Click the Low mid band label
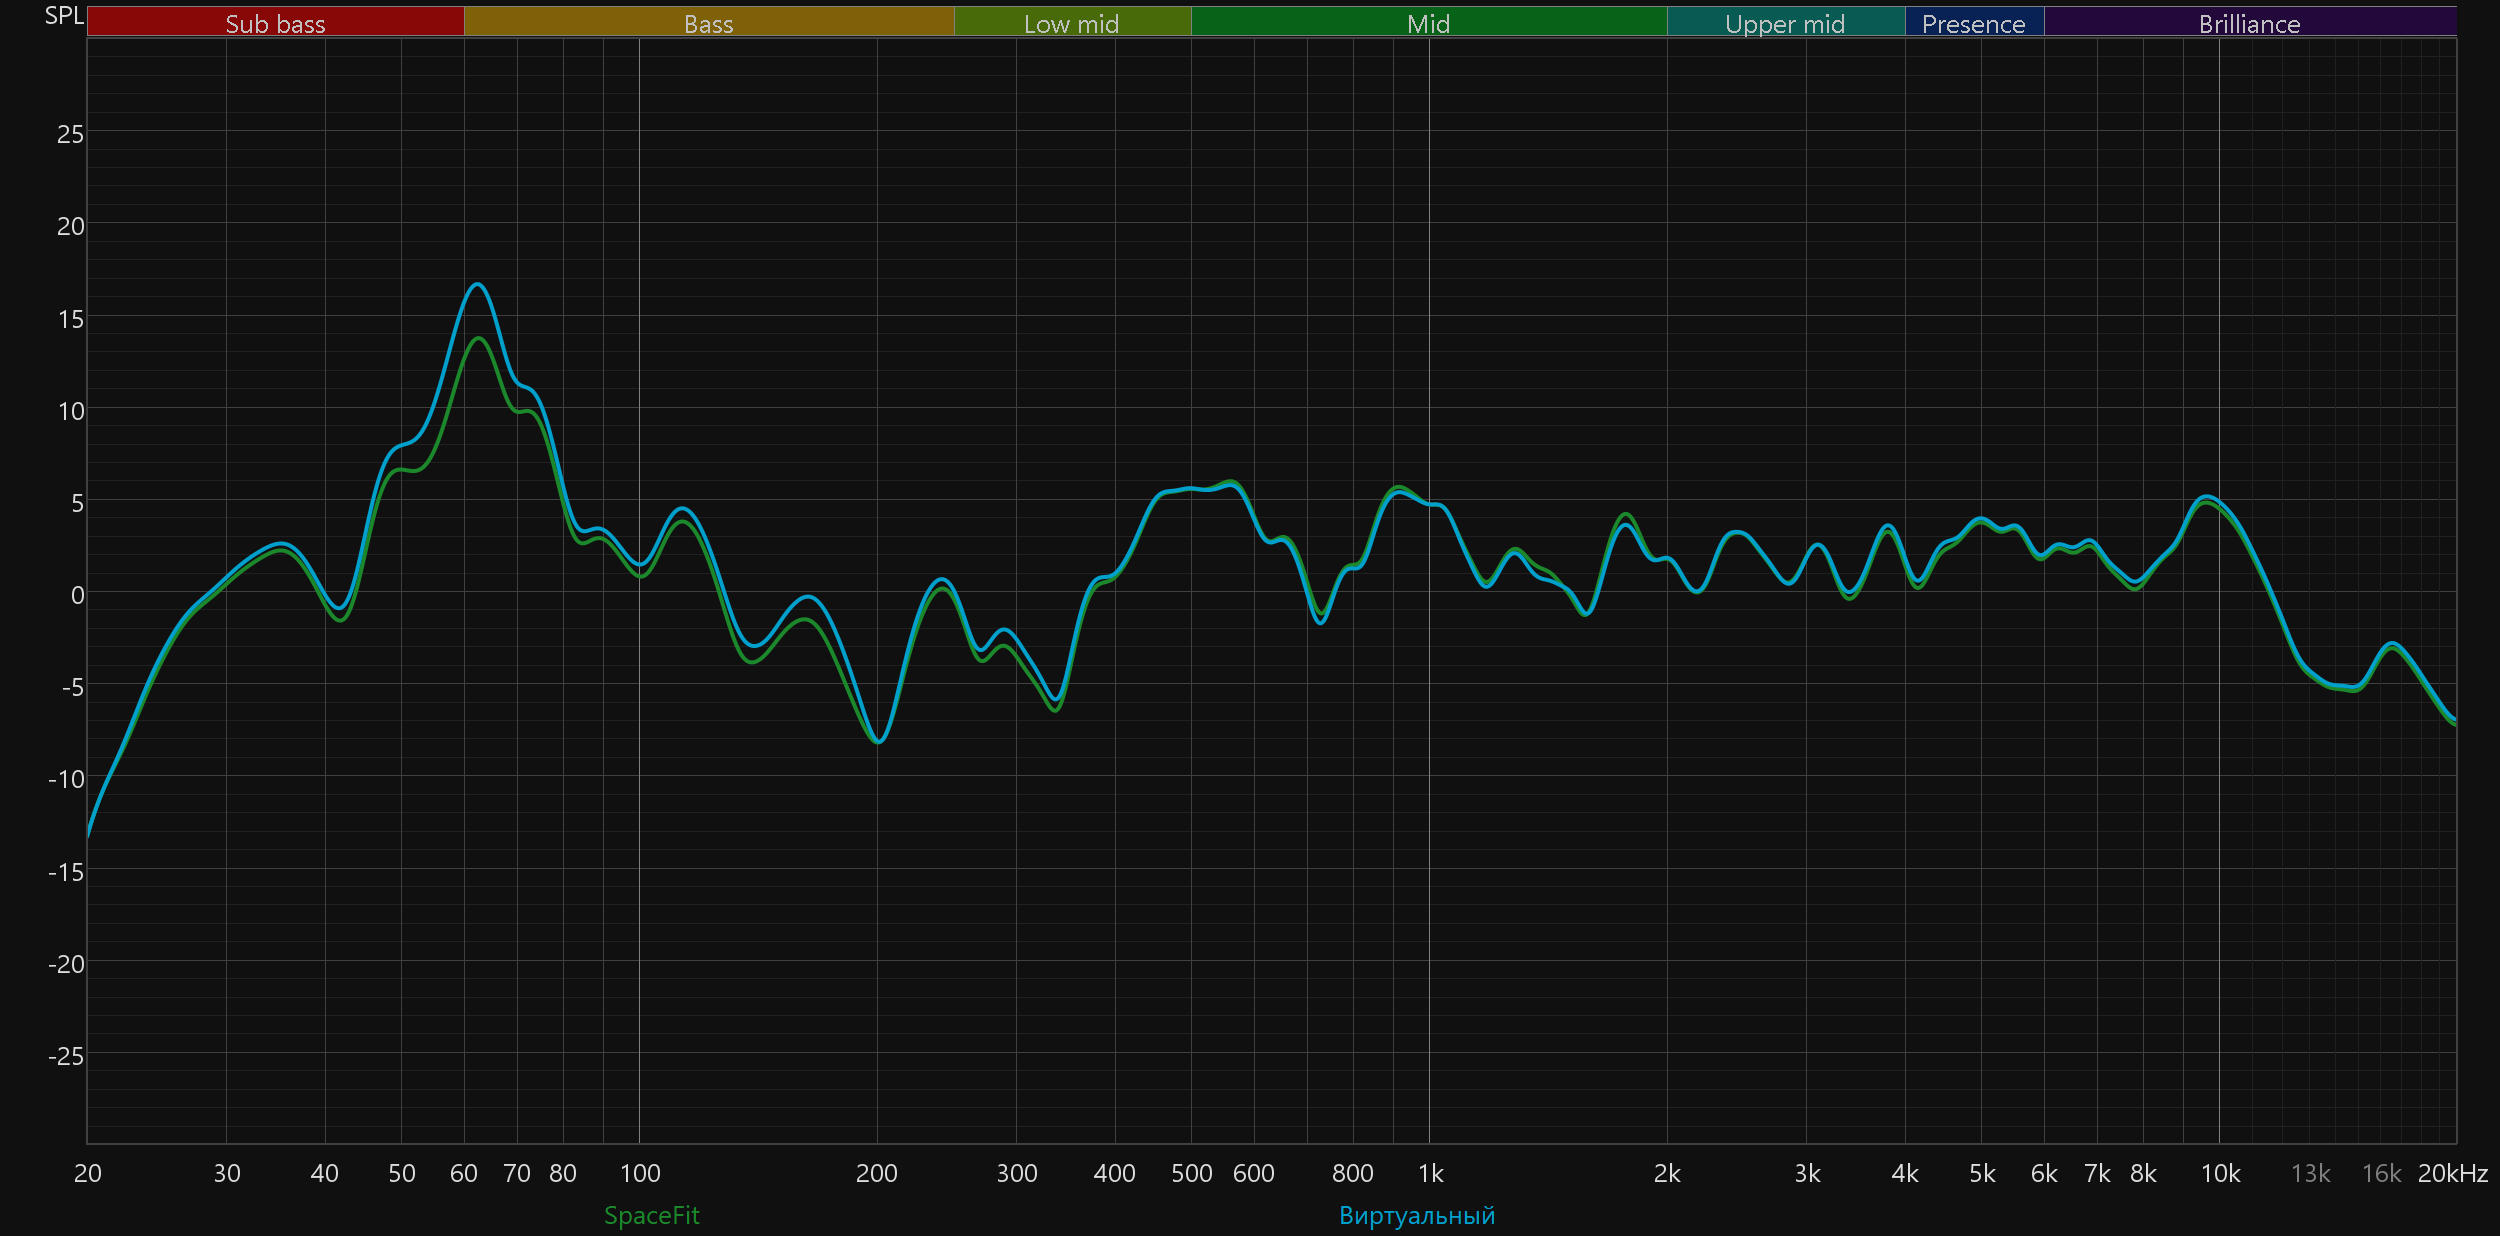 1071,23
